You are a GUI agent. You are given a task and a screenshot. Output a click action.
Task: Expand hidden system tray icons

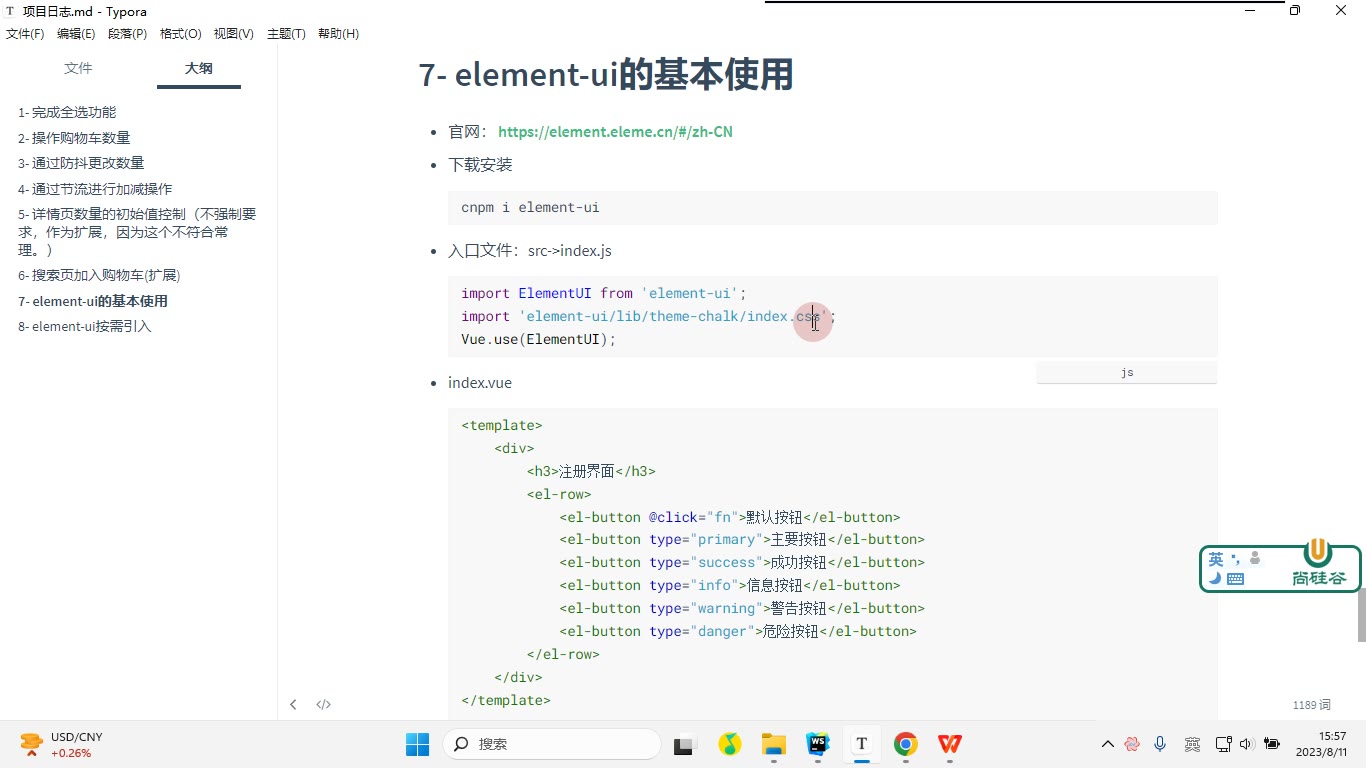1107,744
